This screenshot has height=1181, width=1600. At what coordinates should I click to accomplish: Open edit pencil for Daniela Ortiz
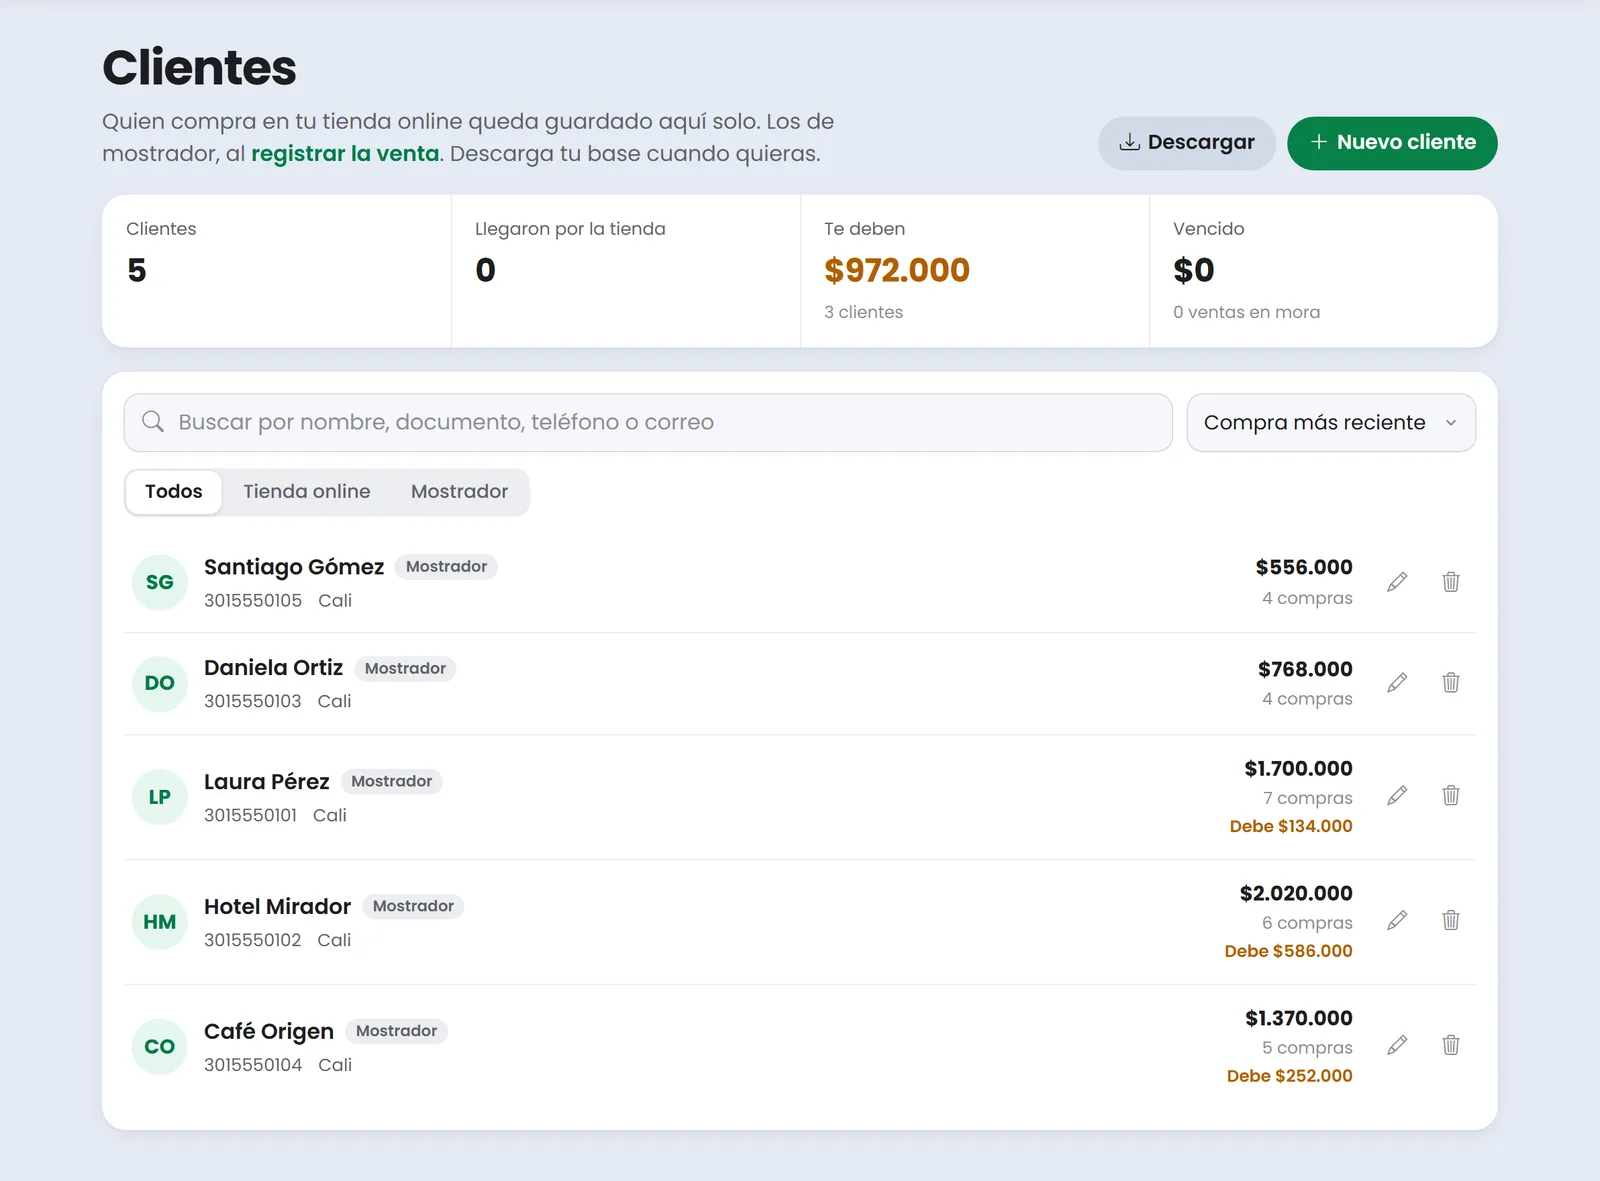point(1397,683)
